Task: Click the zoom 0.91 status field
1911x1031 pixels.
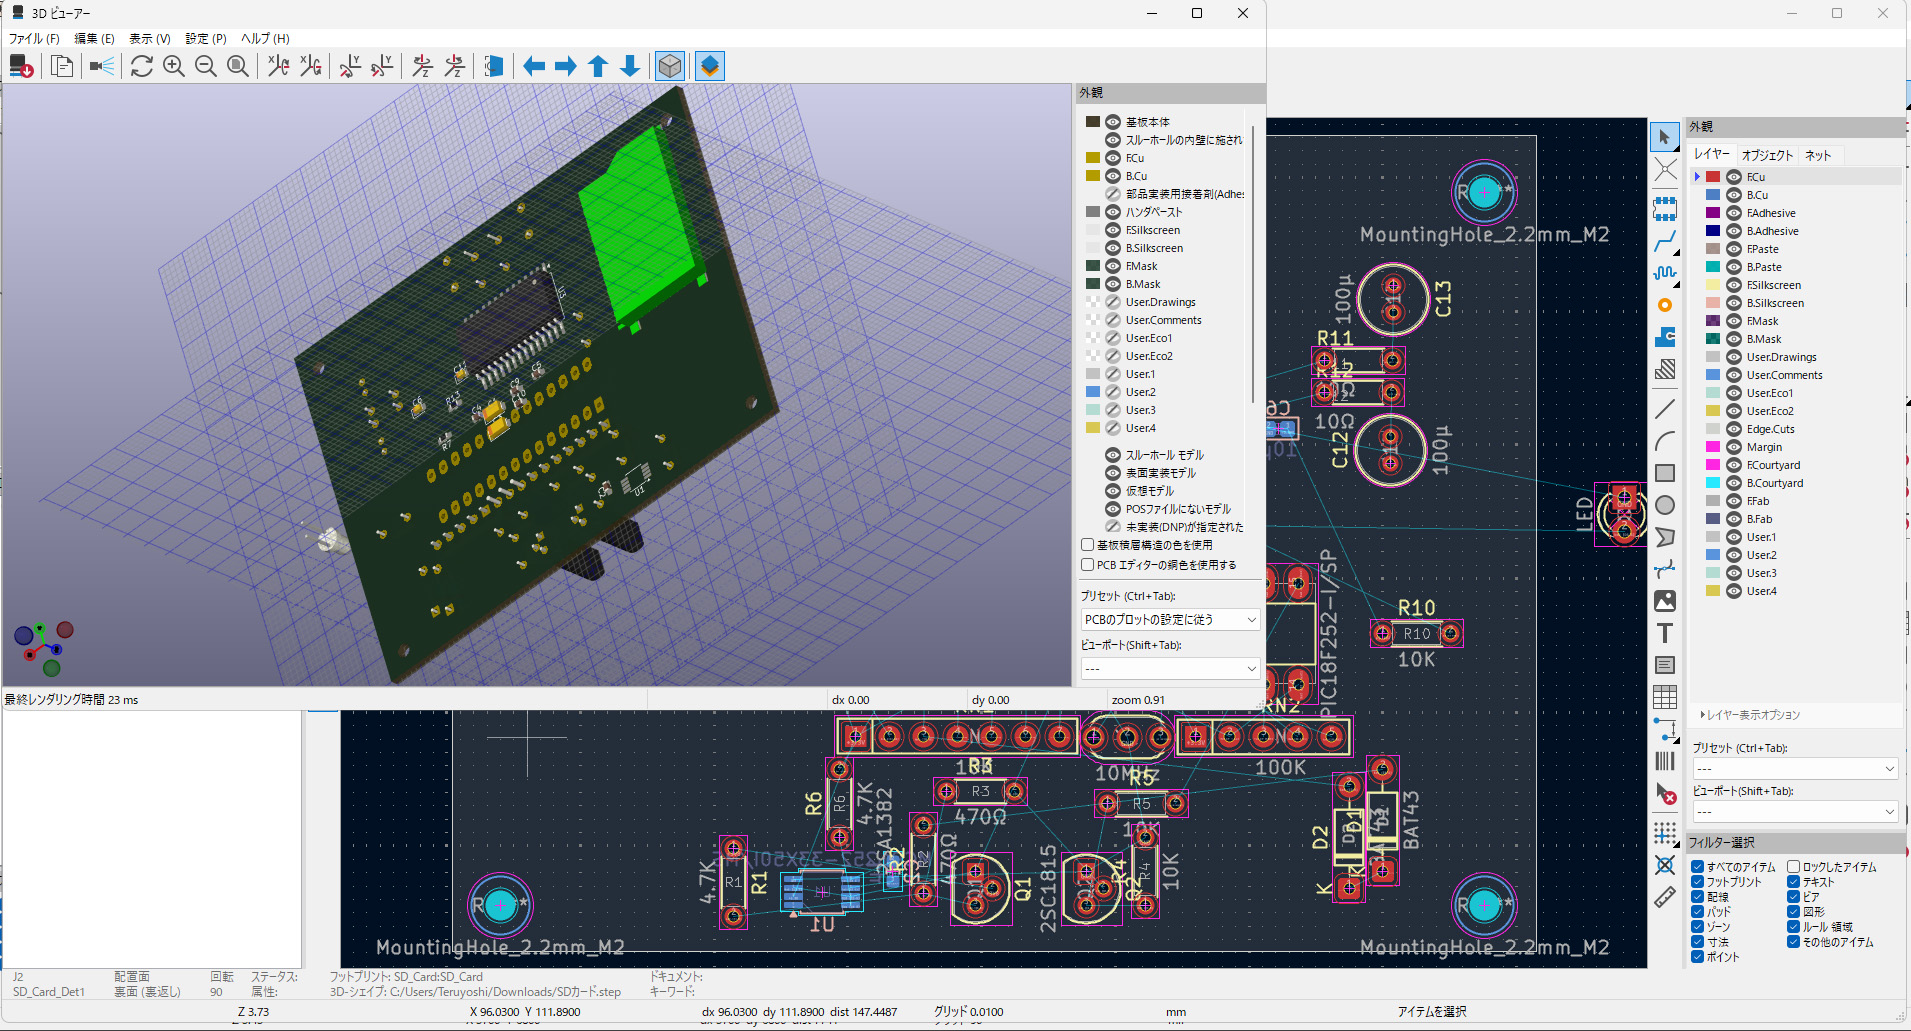Action: tap(1138, 700)
